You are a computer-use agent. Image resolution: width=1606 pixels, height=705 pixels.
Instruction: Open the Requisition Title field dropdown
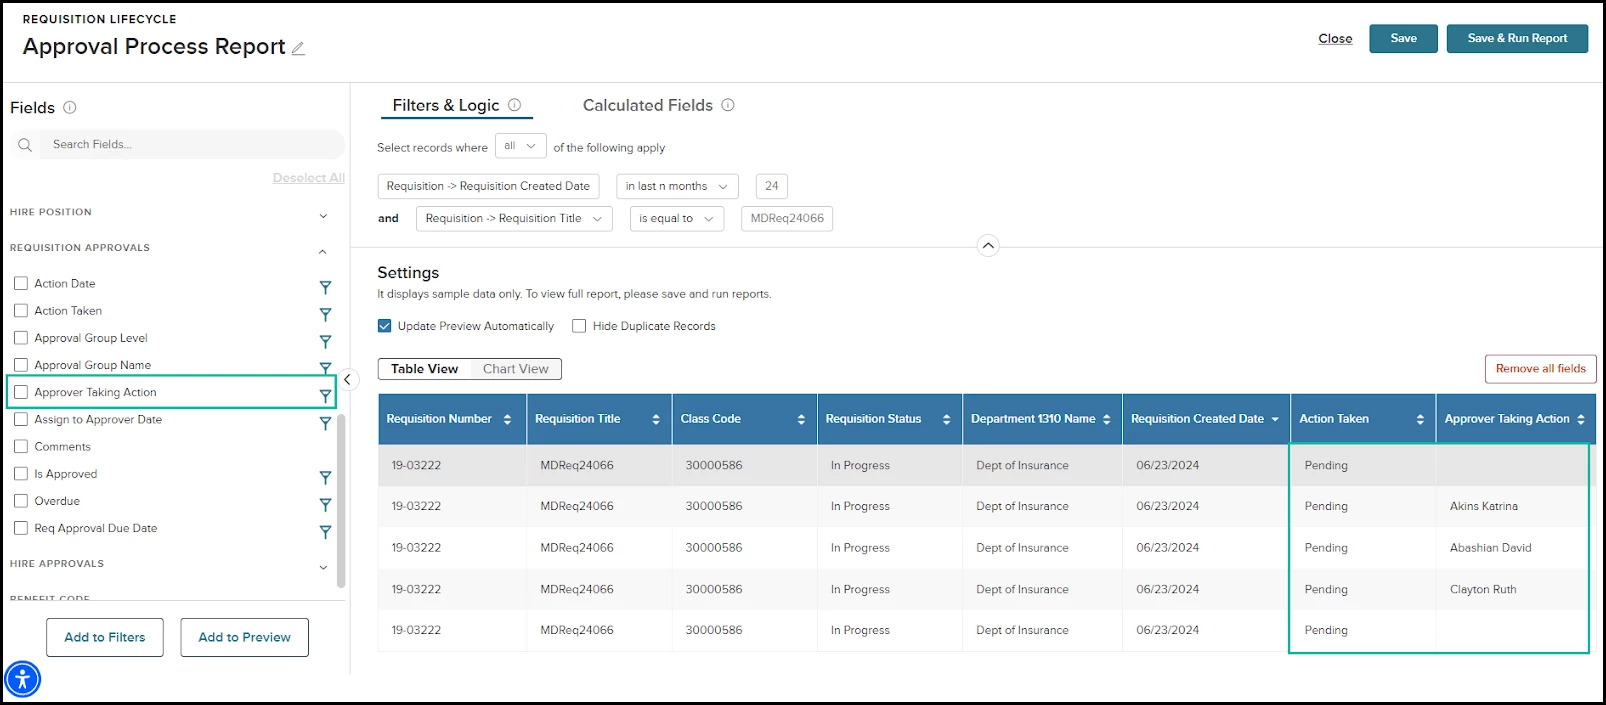(x=514, y=218)
